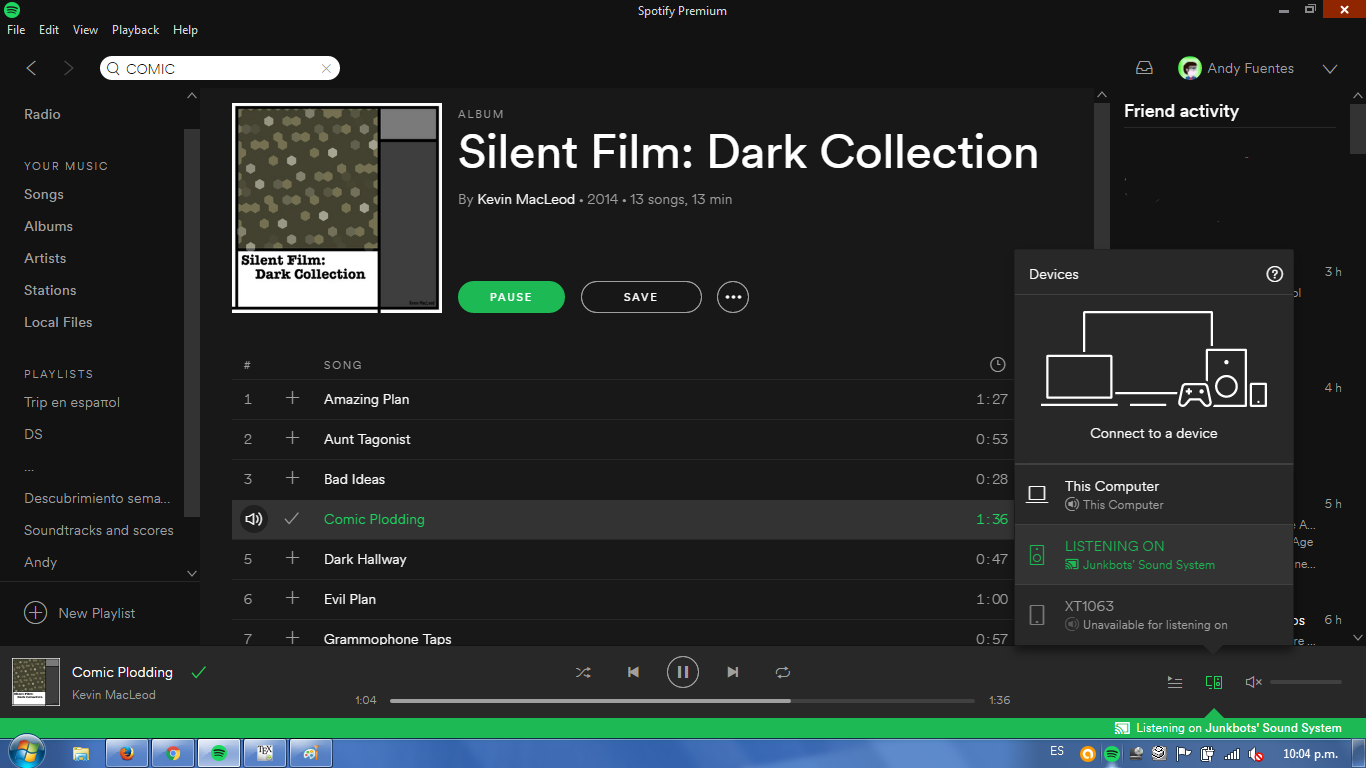Go back with the left navigation arrow
Image resolution: width=1366 pixels, height=768 pixels.
coord(31,68)
